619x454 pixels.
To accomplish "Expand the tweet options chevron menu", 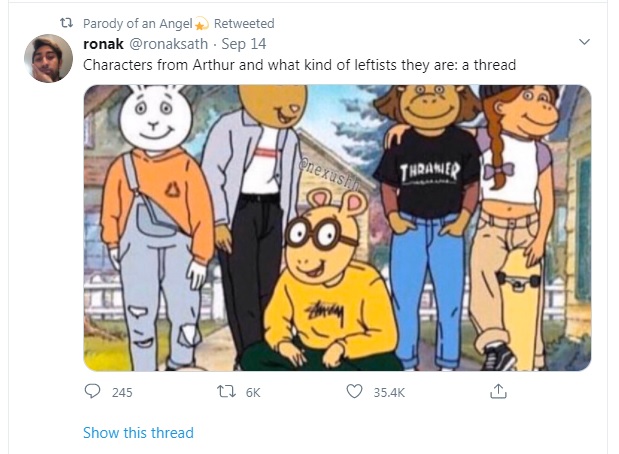I will coord(584,41).
